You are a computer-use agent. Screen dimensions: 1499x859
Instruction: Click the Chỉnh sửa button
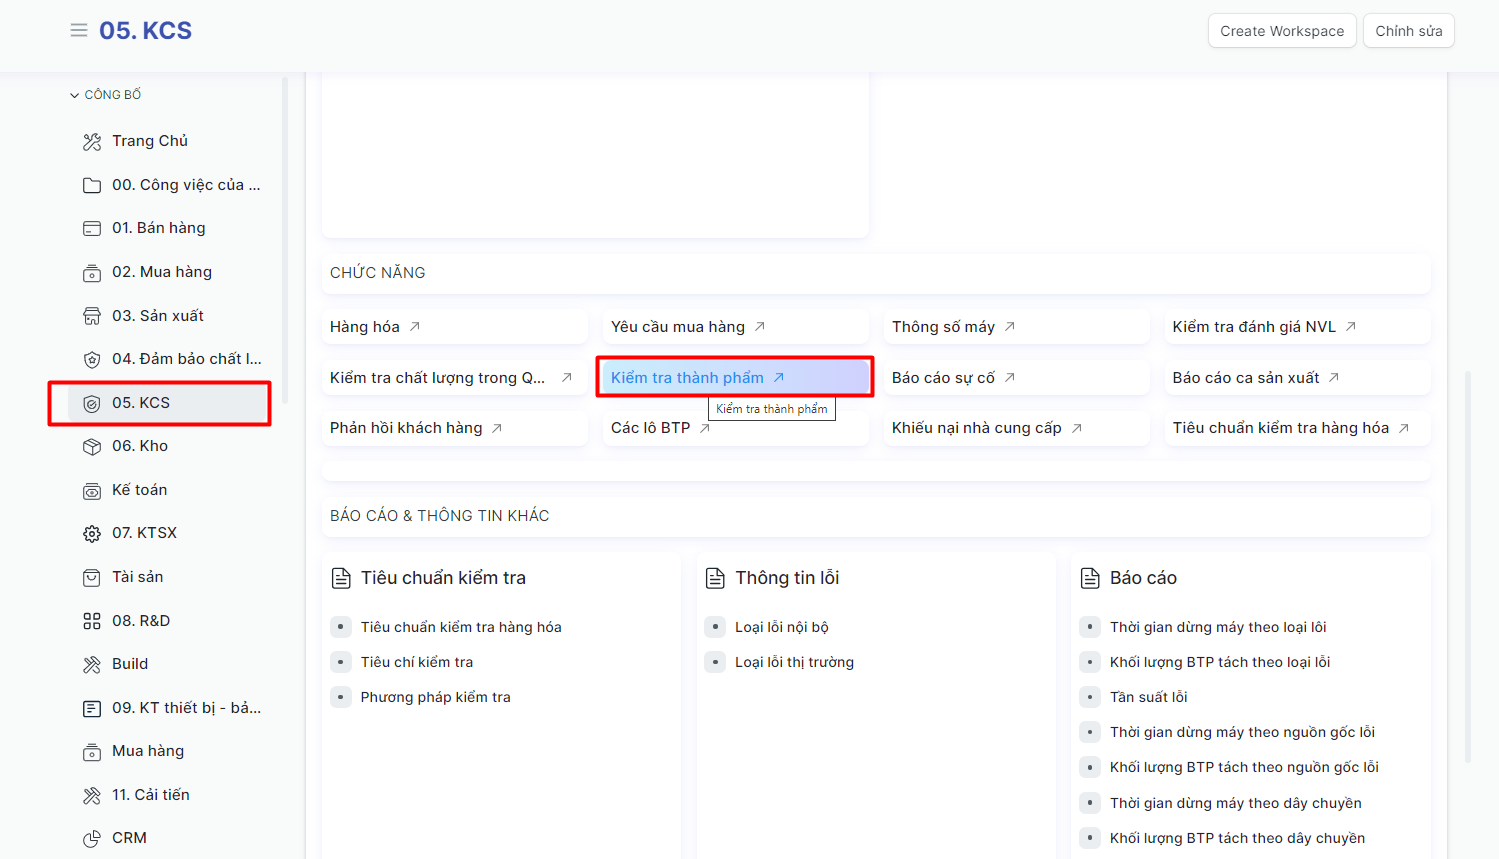1408,31
